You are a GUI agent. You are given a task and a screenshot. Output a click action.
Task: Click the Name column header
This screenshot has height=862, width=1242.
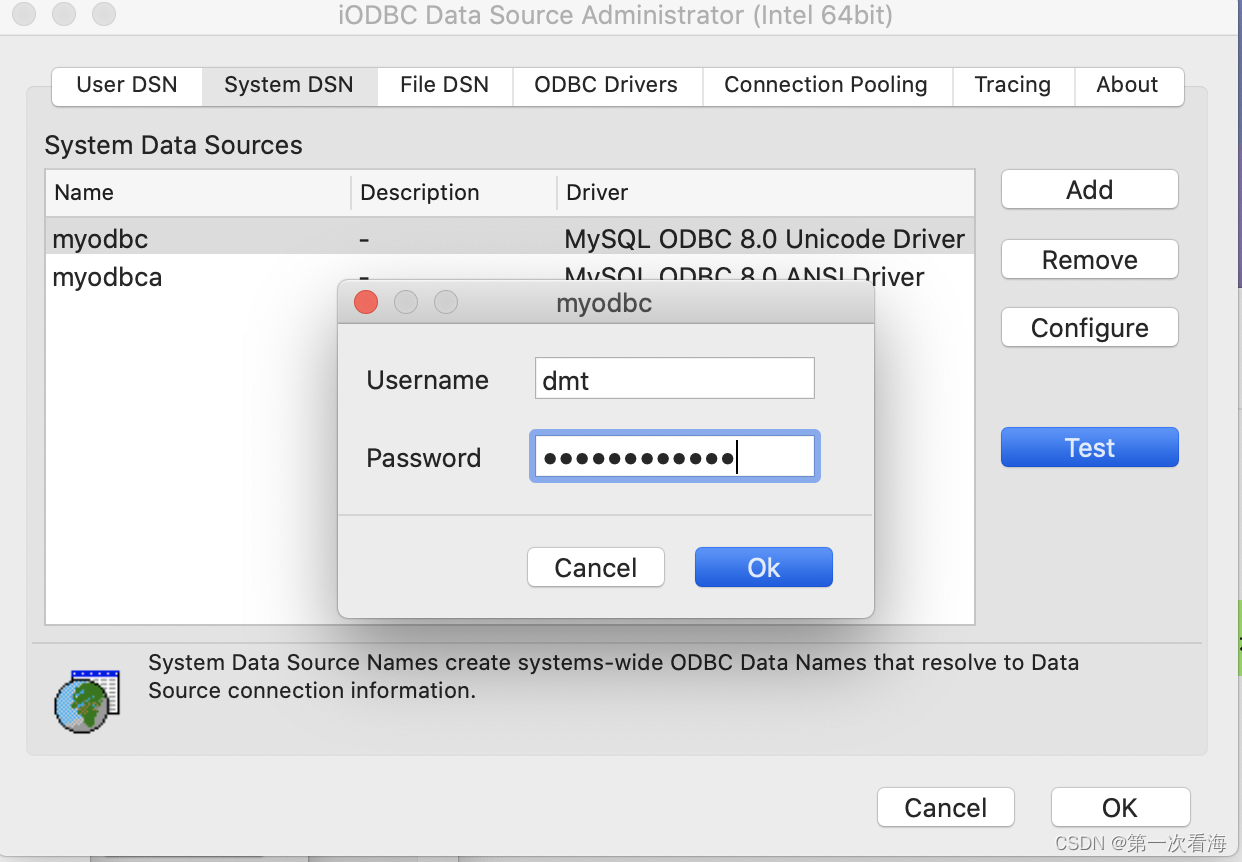198,192
